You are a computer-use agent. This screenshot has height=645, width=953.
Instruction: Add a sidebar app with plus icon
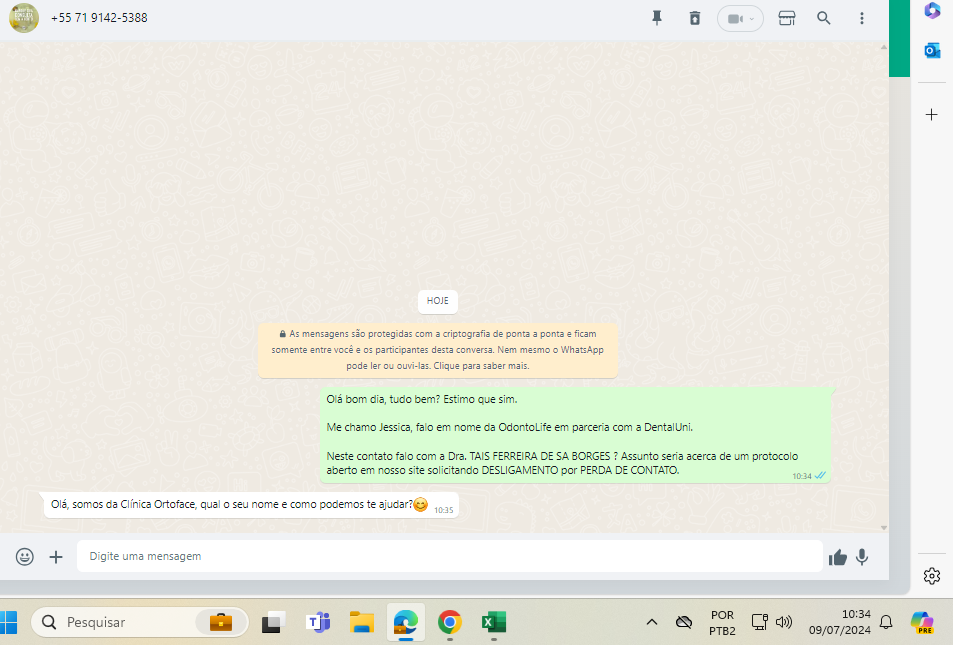pyautogui.click(x=931, y=114)
